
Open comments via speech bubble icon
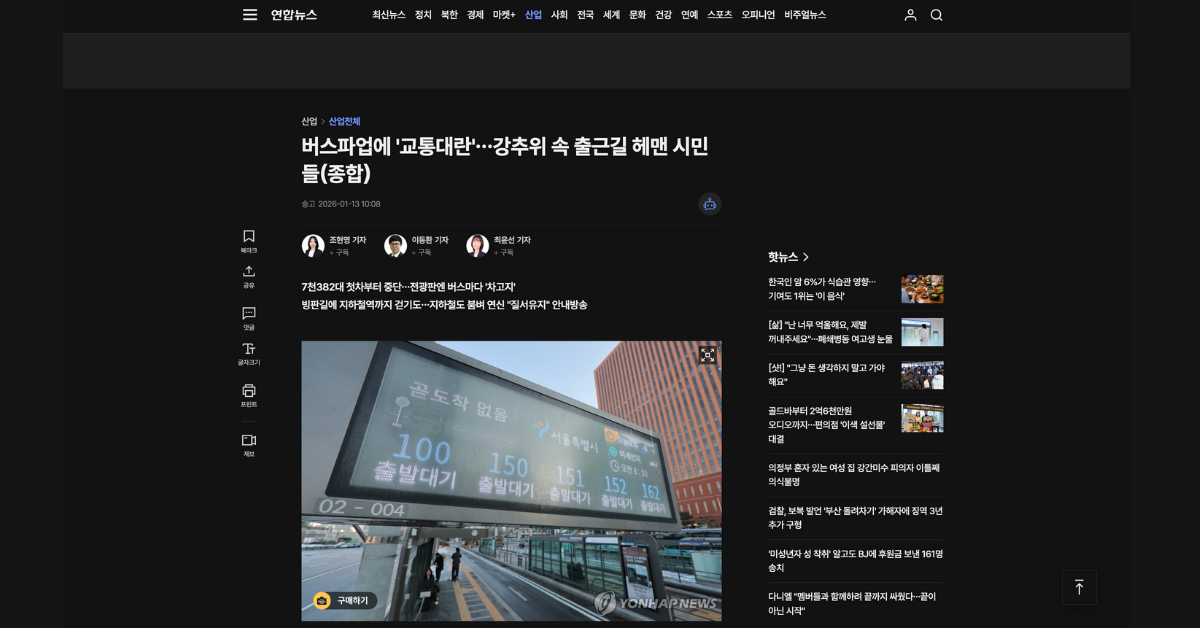249,314
